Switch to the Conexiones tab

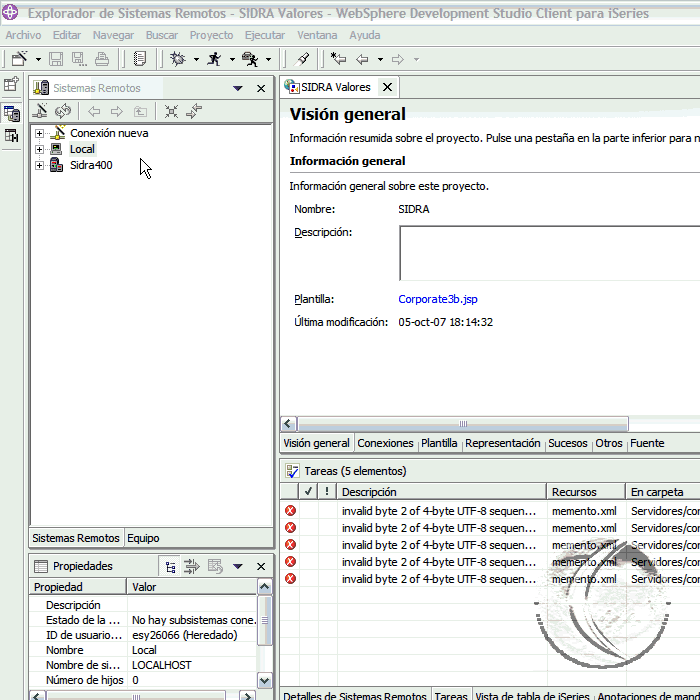click(385, 443)
